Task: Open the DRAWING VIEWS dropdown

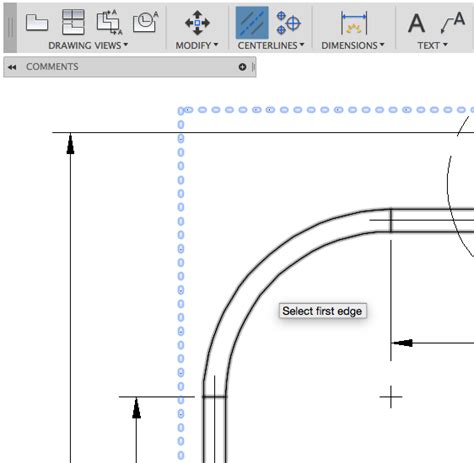Action: (88, 45)
